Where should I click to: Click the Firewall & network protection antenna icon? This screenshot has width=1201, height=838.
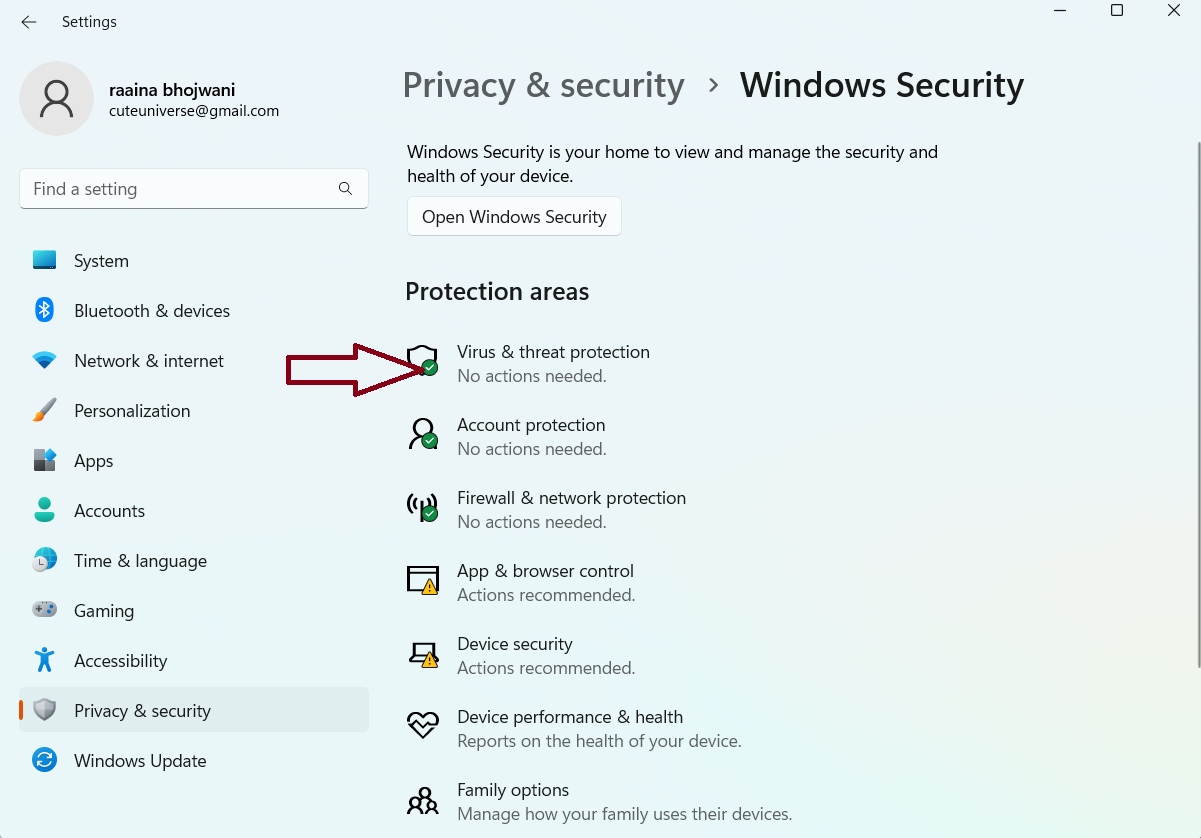pyautogui.click(x=423, y=506)
